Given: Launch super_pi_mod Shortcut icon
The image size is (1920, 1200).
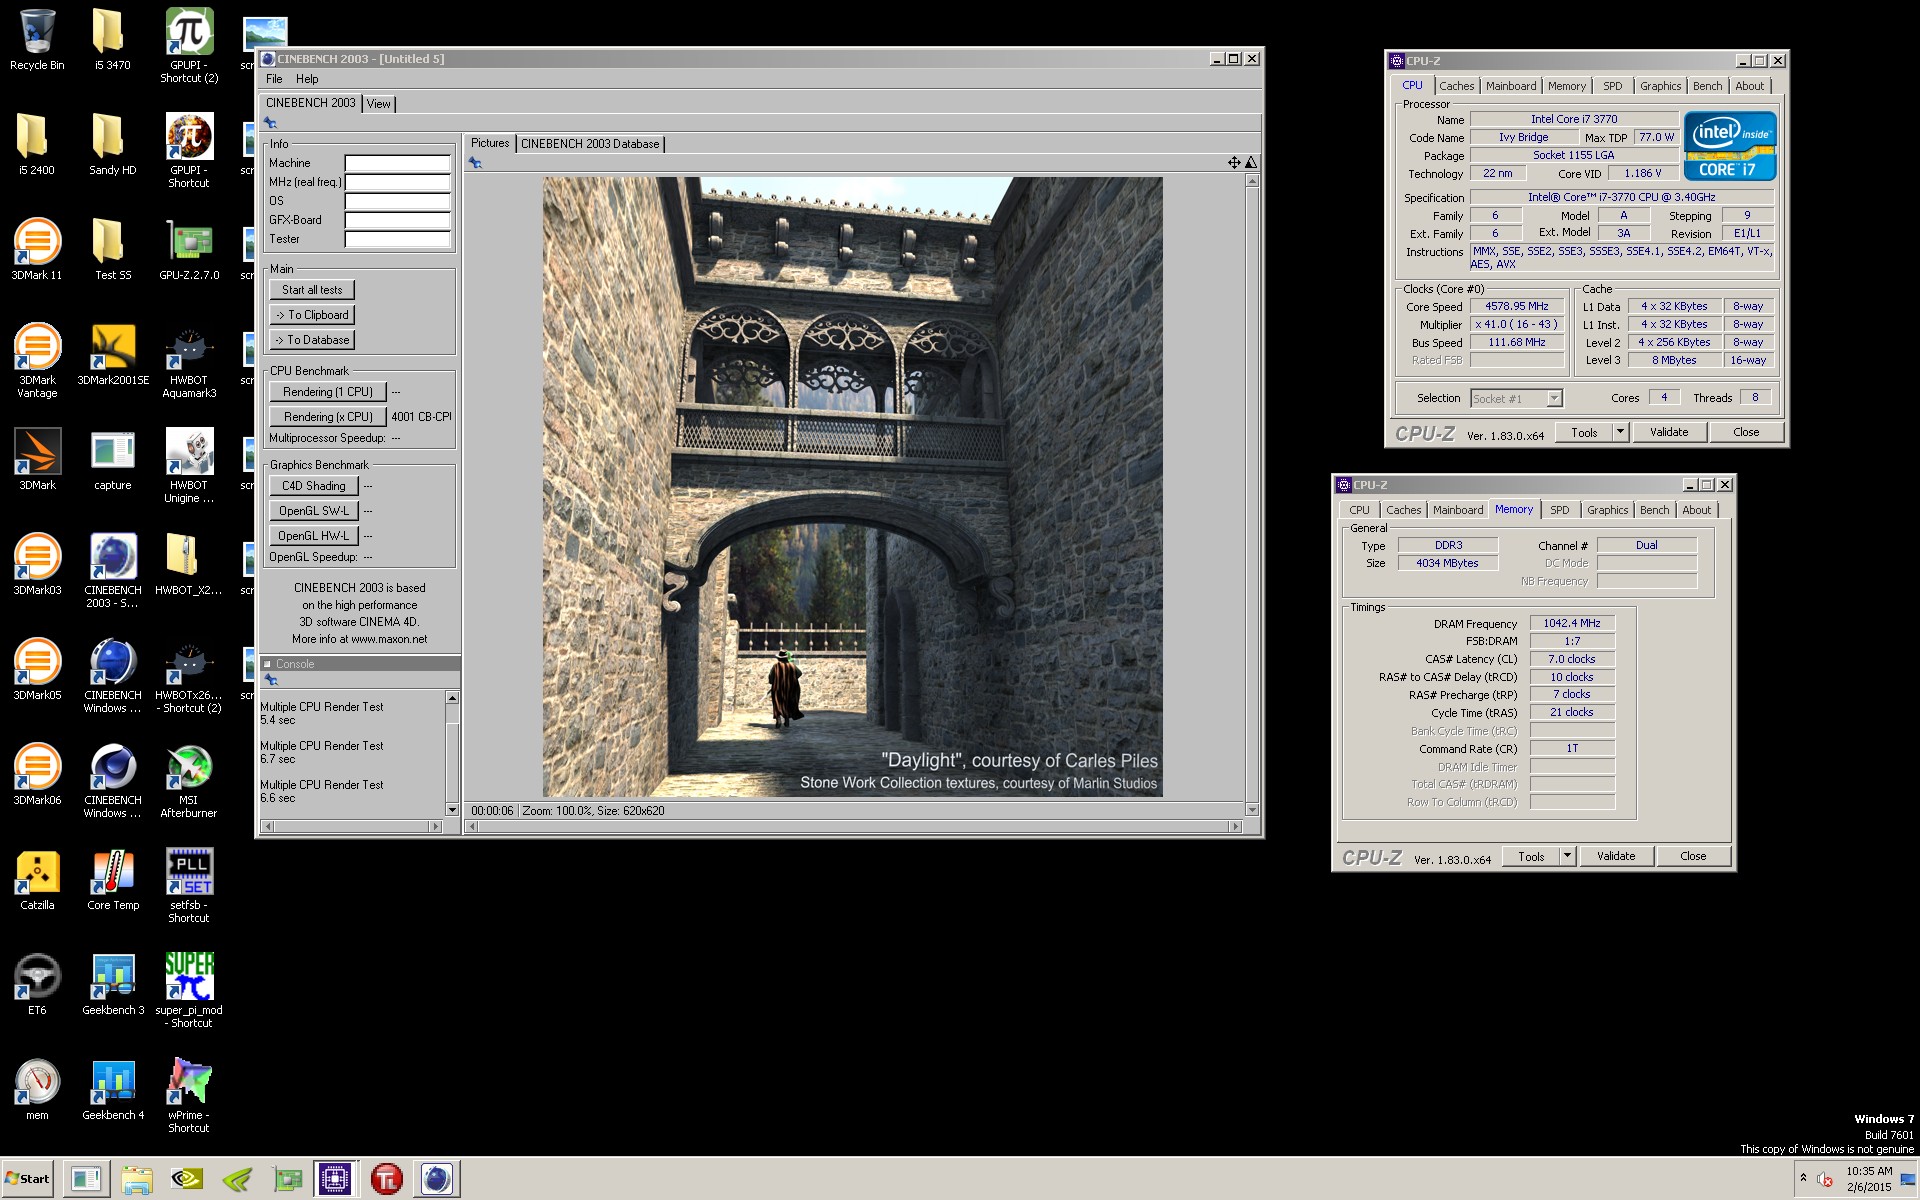Looking at the screenshot, I should click(189, 991).
